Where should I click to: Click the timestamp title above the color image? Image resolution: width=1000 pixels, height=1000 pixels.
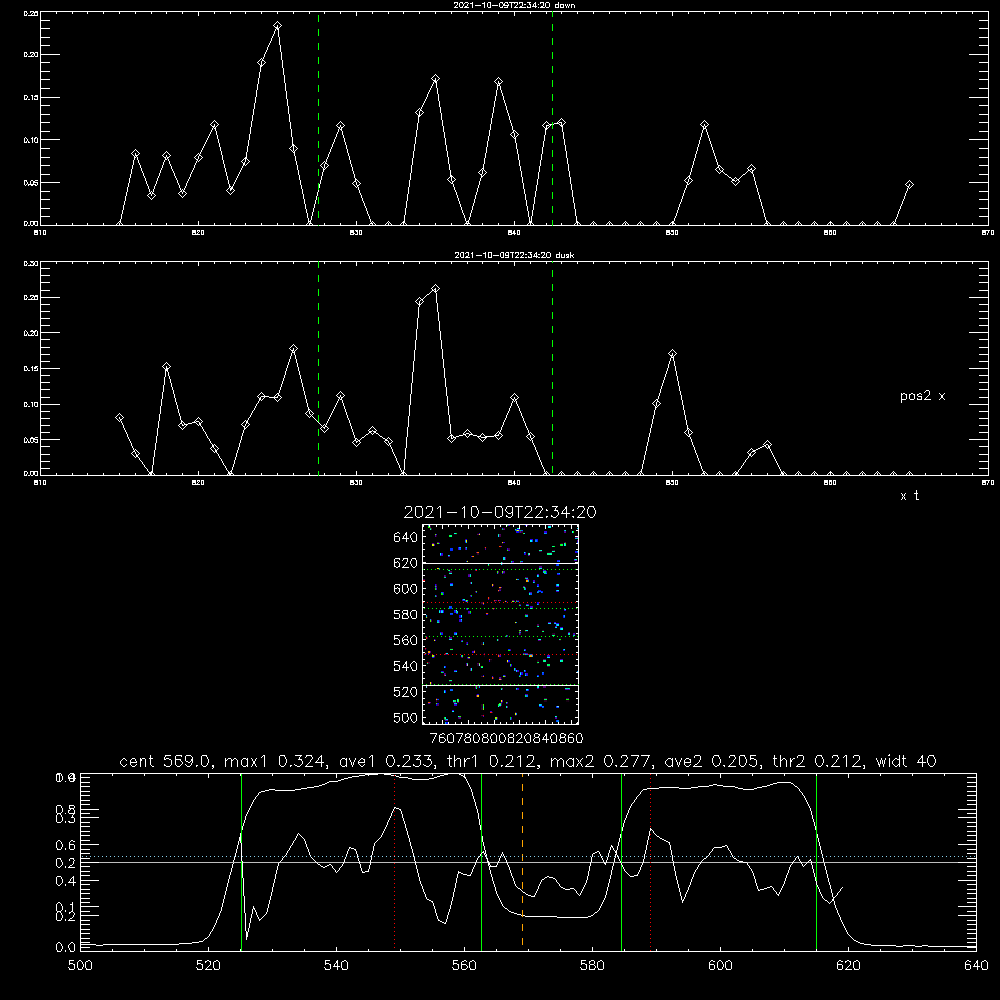click(x=500, y=512)
